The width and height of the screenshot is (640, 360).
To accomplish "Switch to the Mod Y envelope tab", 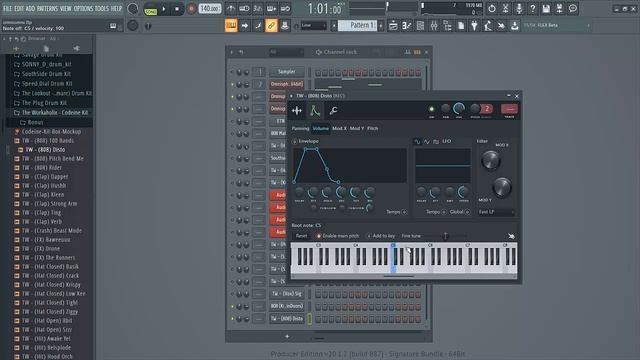I will pyautogui.click(x=357, y=129).
